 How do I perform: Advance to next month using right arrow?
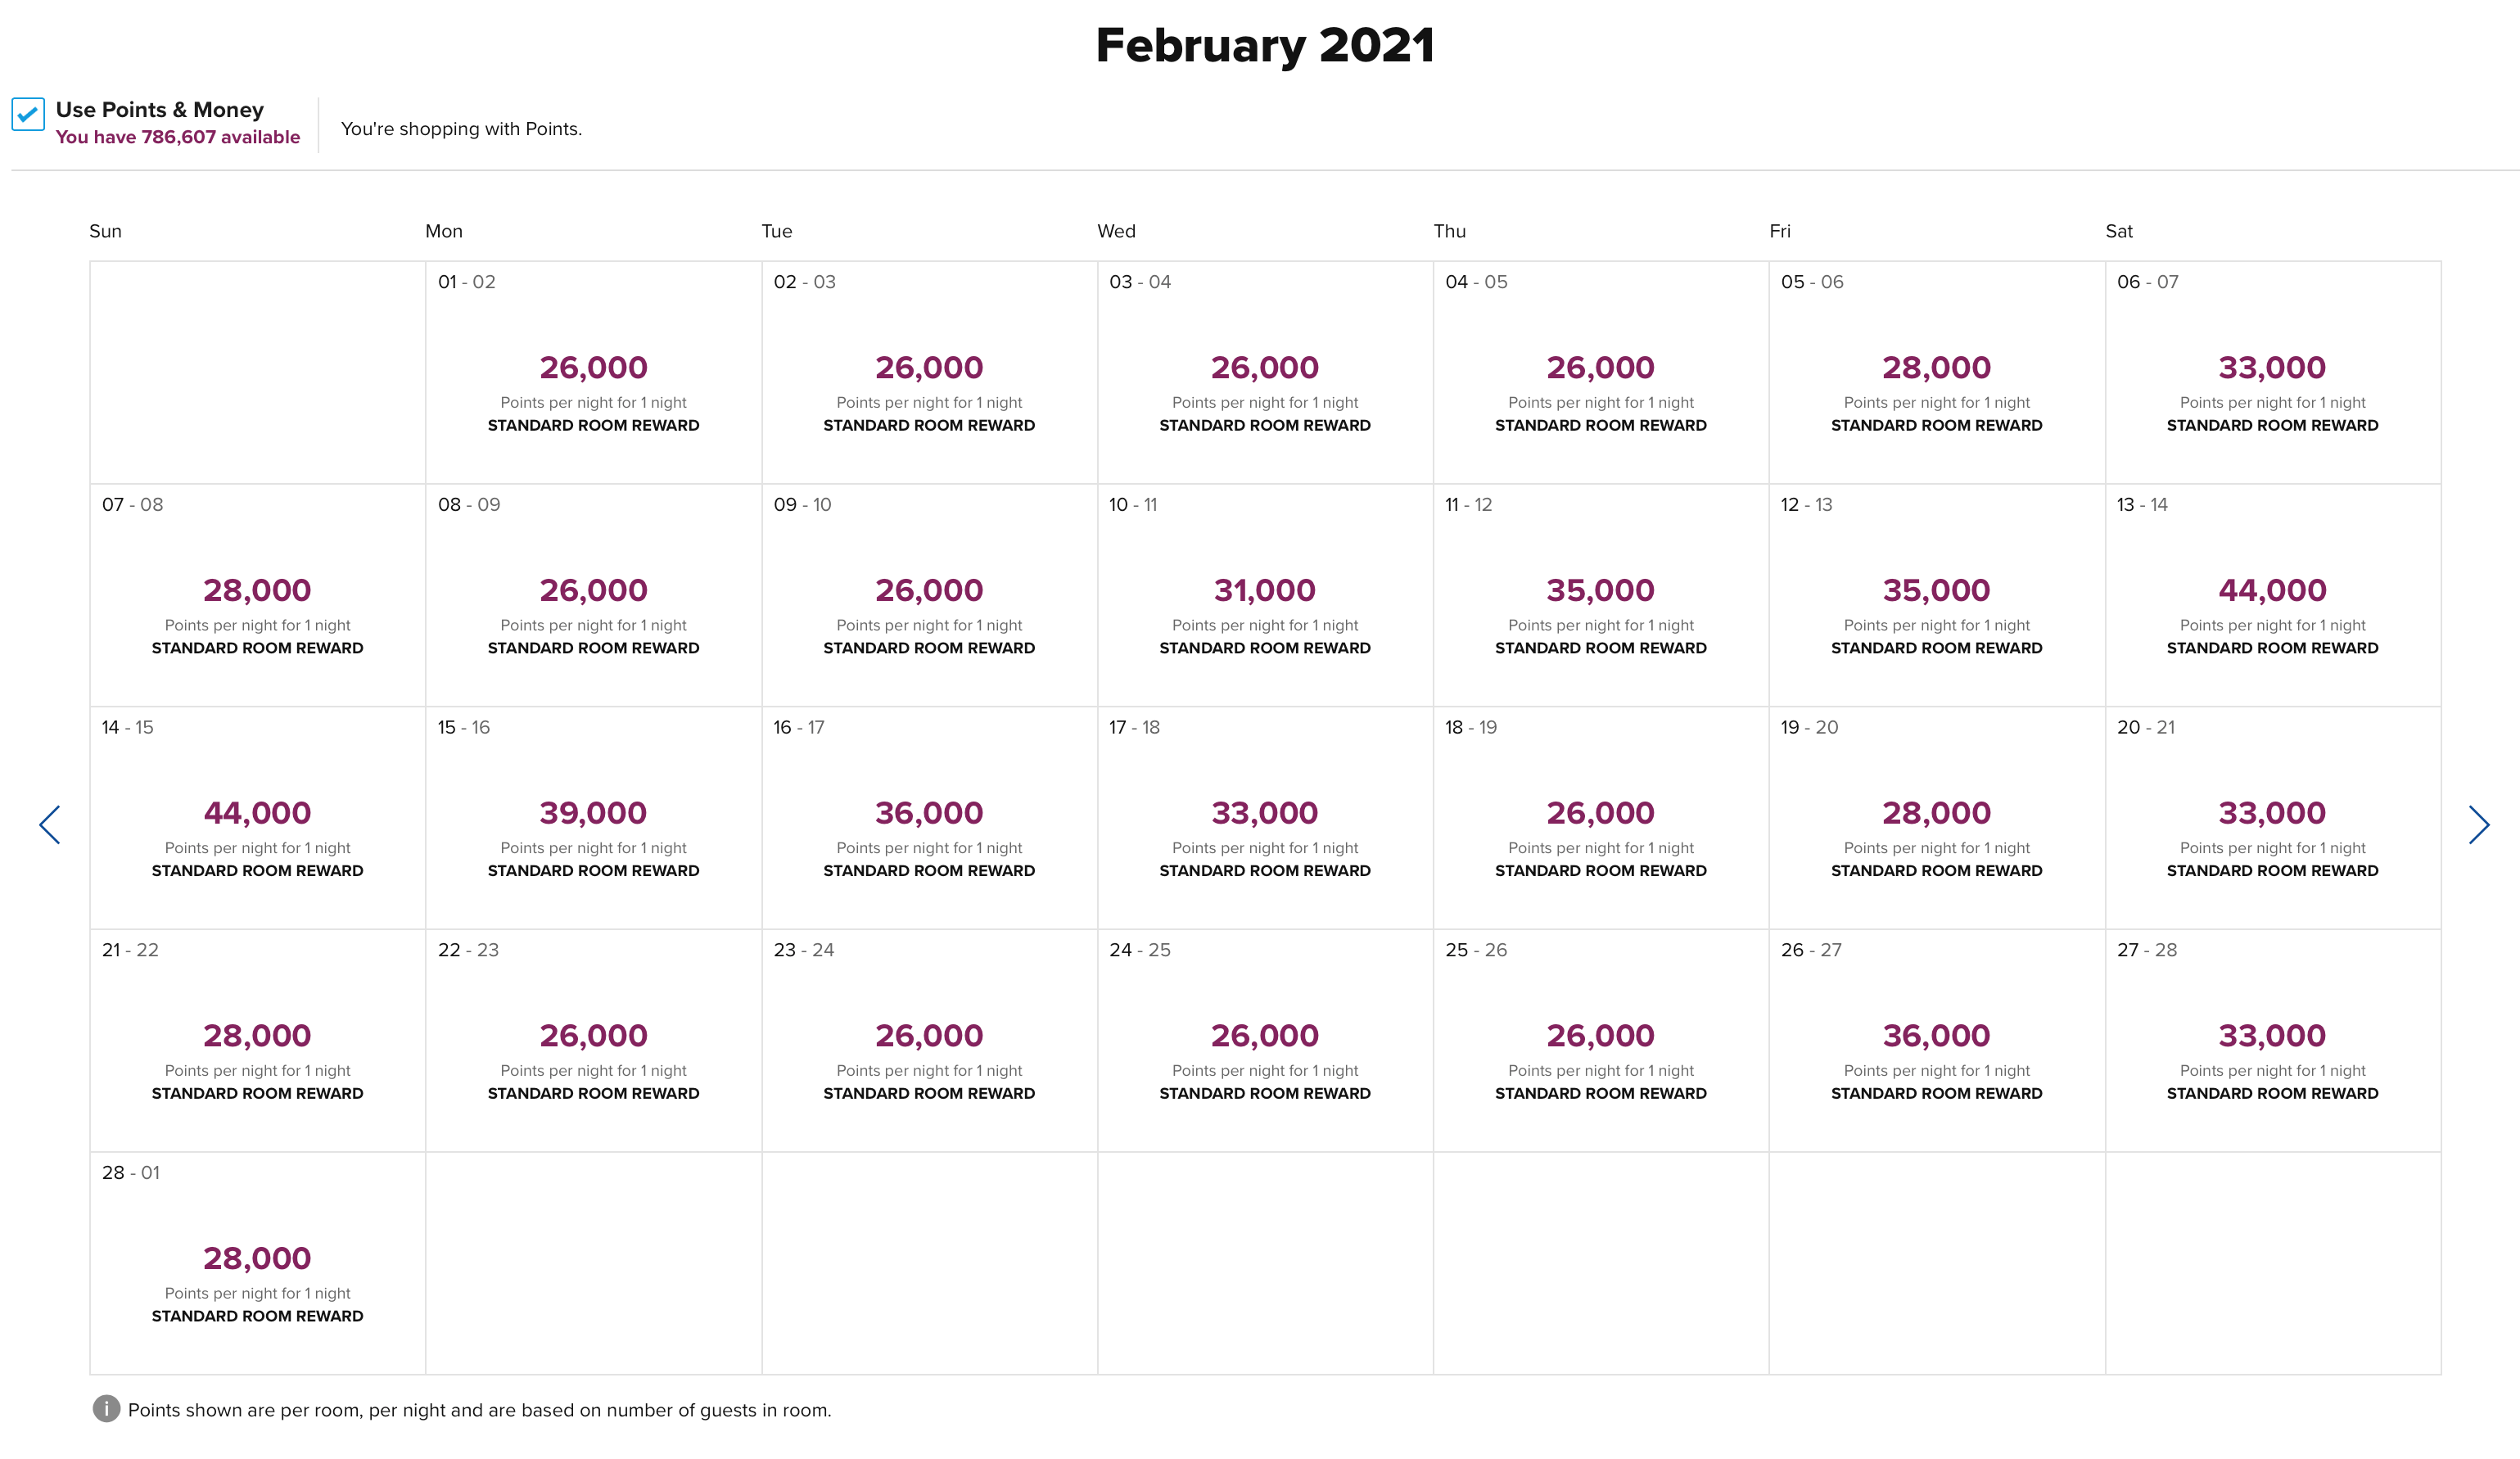(x=2478, y=825)
